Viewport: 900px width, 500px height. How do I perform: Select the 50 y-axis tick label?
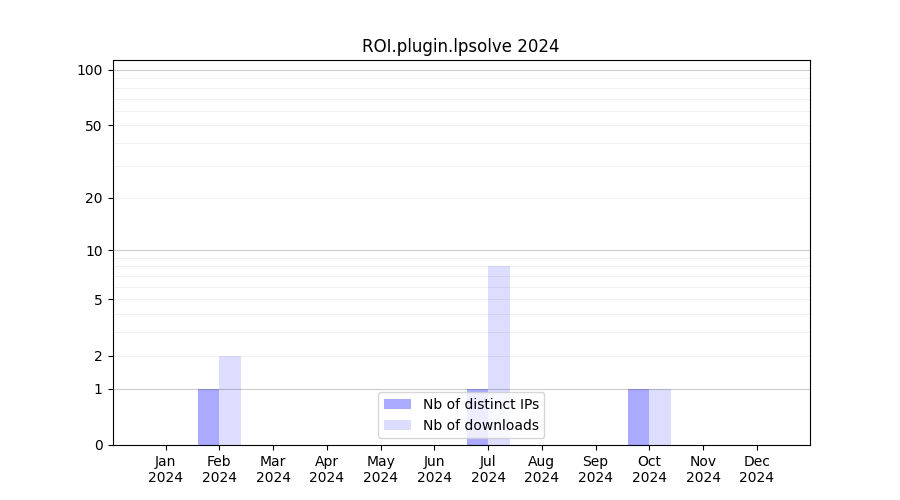tap(93, 126)
